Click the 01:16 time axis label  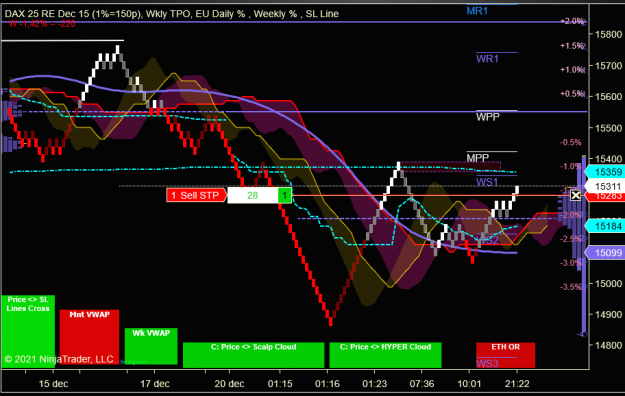point(327,384)
